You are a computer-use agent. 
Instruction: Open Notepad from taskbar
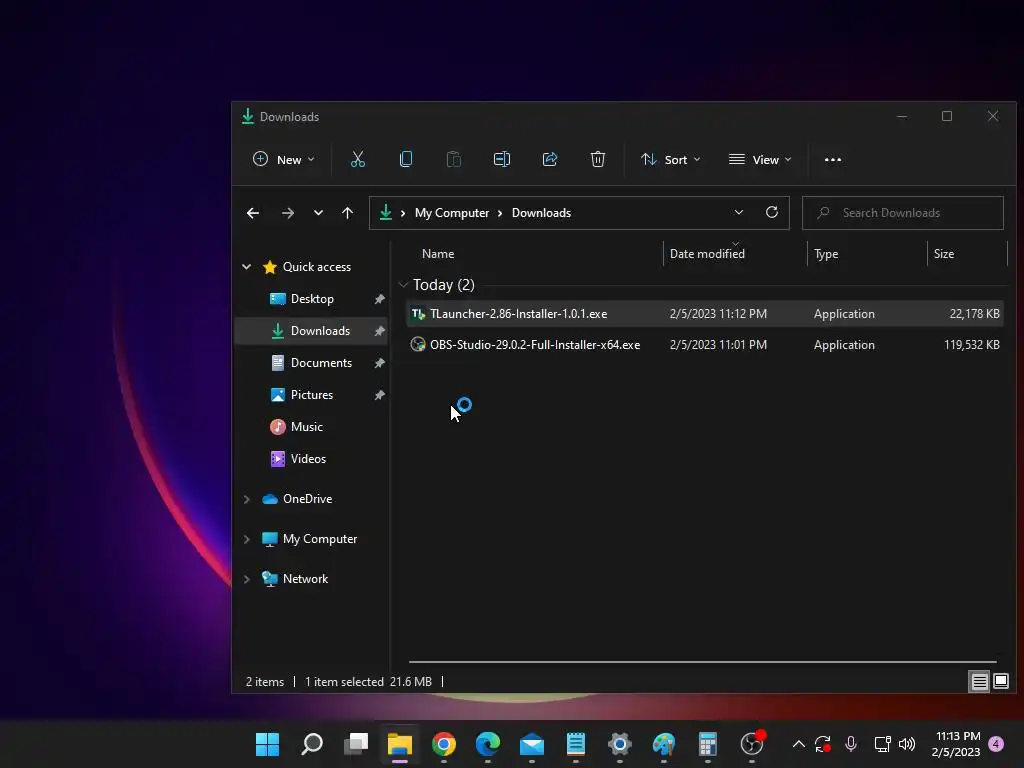(576, 744)
